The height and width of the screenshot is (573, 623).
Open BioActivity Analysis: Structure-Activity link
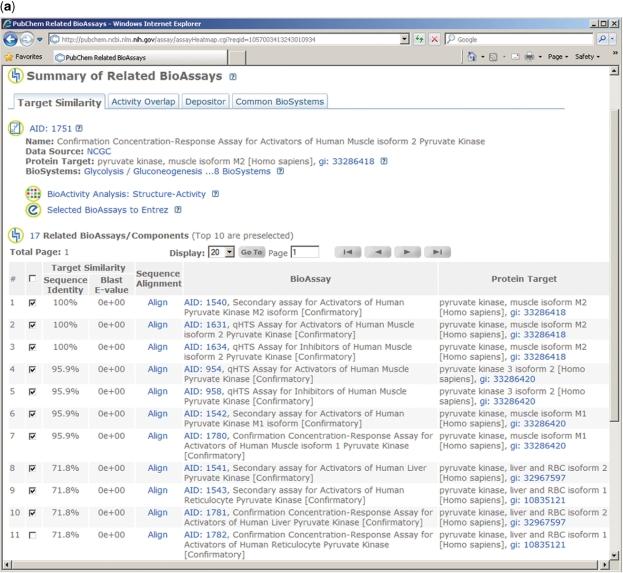[x=126, y=194]
